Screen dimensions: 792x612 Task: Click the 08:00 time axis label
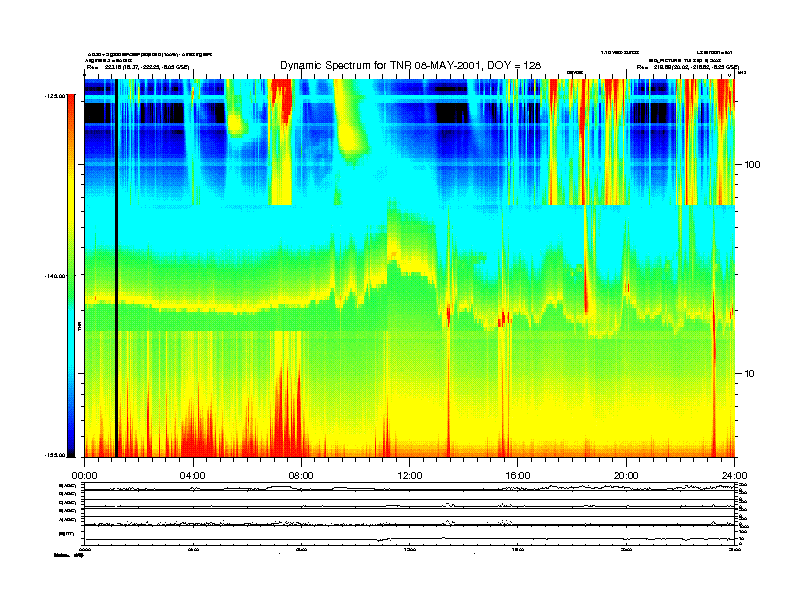pos(301,476)
